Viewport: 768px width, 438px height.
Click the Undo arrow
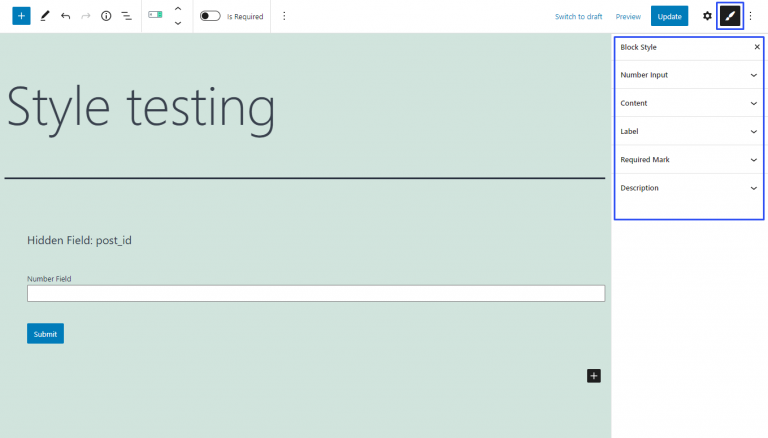(65, 16)
